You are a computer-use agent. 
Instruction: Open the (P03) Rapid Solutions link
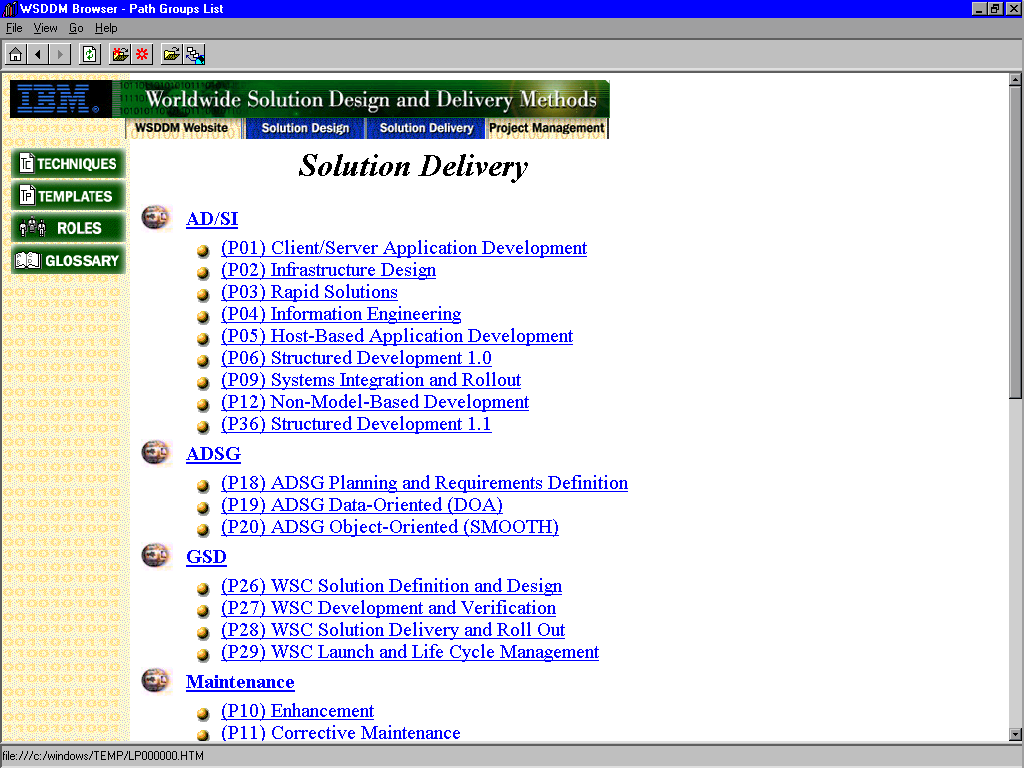[309, 292]
